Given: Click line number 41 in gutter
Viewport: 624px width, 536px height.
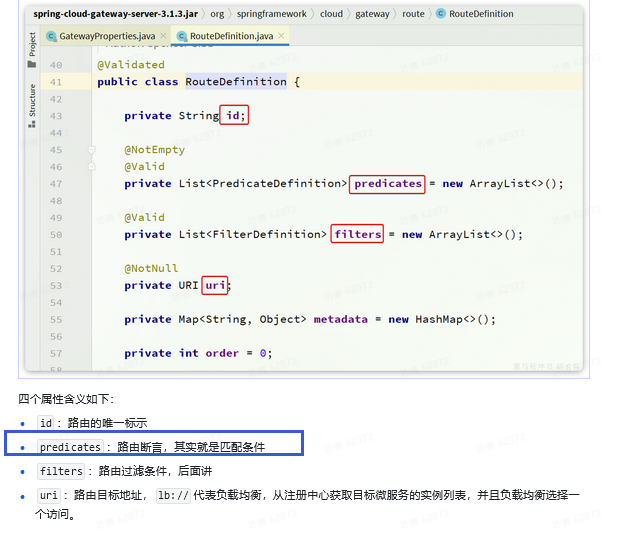Looking at the screenshot, I should (56, 82).
